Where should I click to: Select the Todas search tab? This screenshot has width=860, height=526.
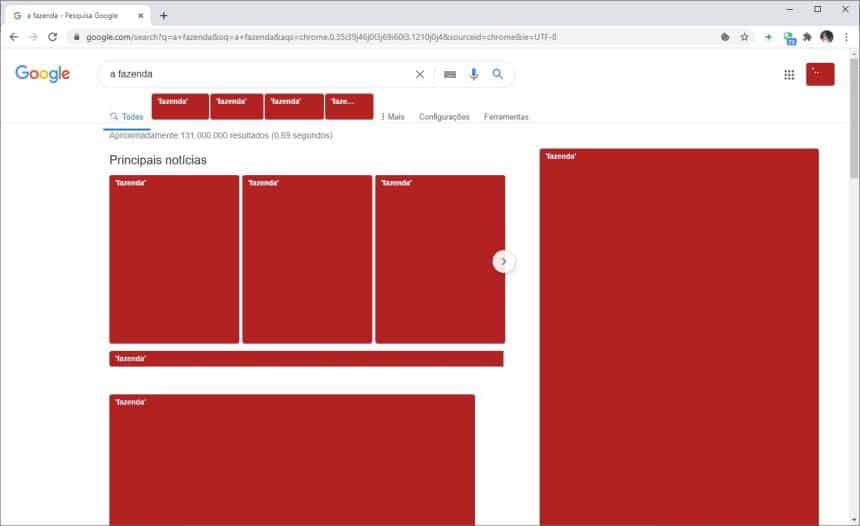127,117
